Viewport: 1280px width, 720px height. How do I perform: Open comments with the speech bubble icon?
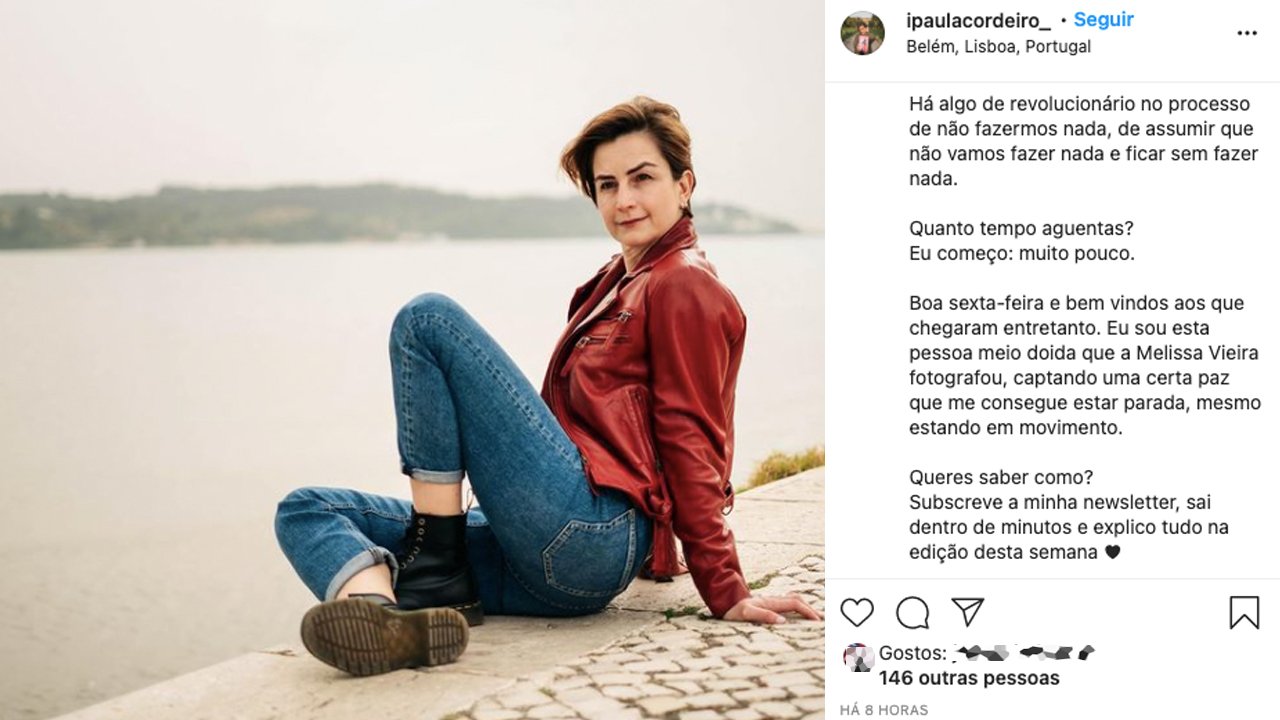click(912, 612)
